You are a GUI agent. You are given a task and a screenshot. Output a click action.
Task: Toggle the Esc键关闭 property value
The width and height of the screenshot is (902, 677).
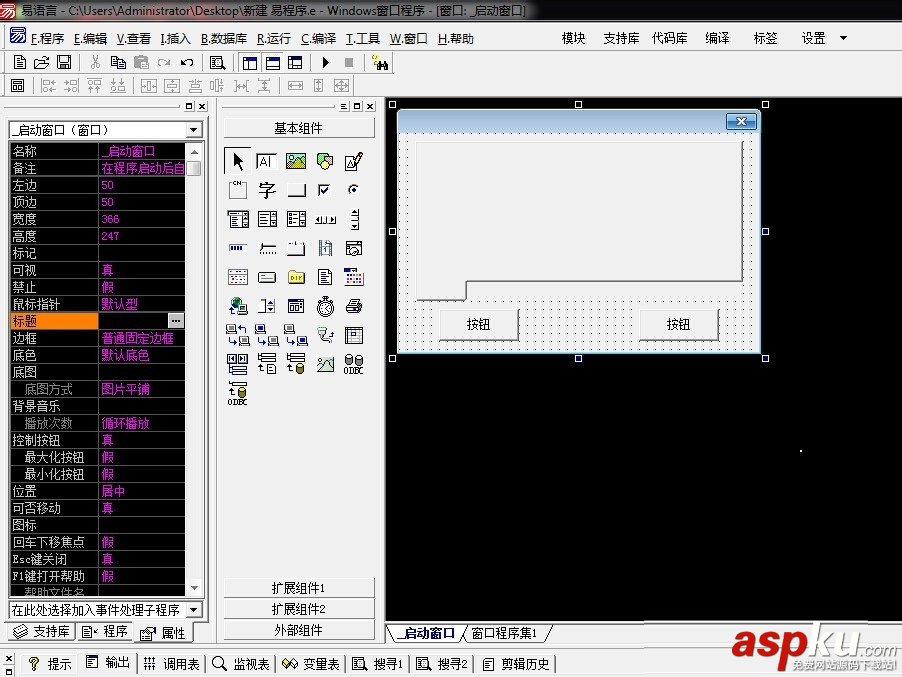[x=142, y=559]
